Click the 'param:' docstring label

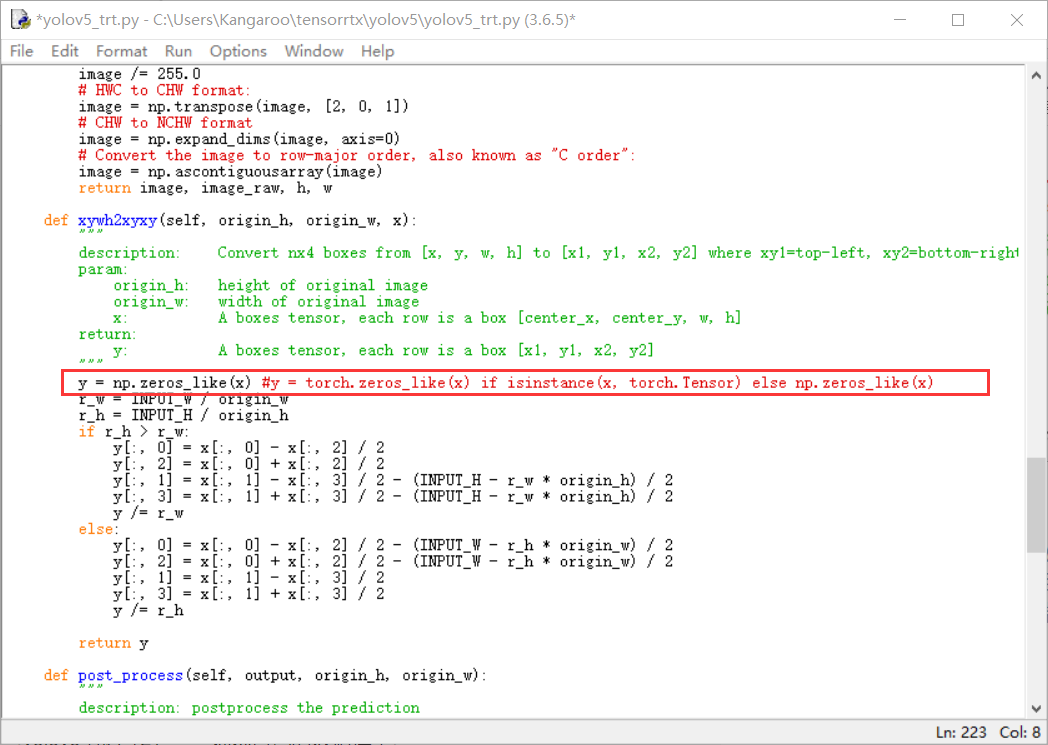pos(102,269)
